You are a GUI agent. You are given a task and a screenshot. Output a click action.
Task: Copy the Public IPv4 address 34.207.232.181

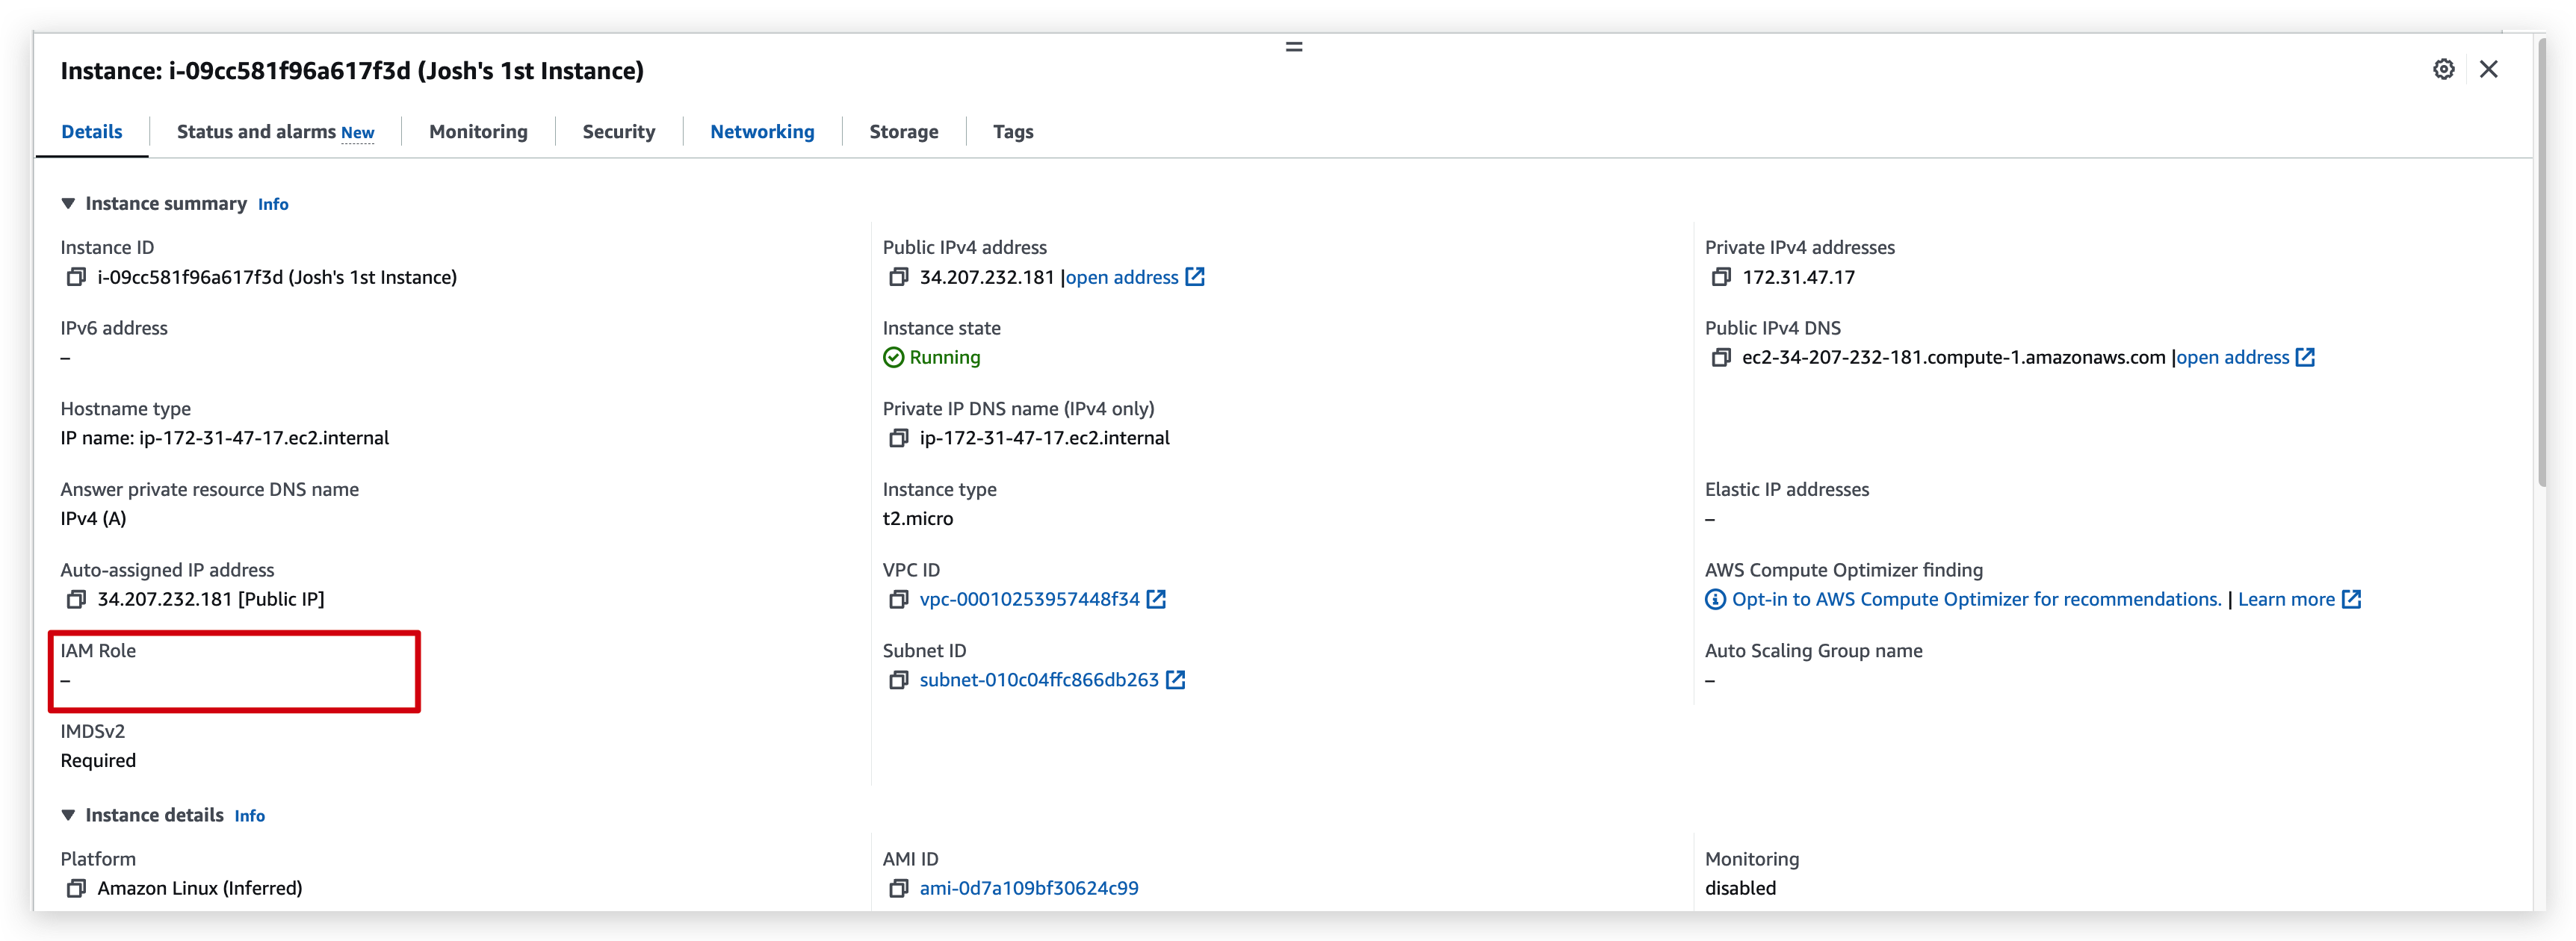point(898,277)
